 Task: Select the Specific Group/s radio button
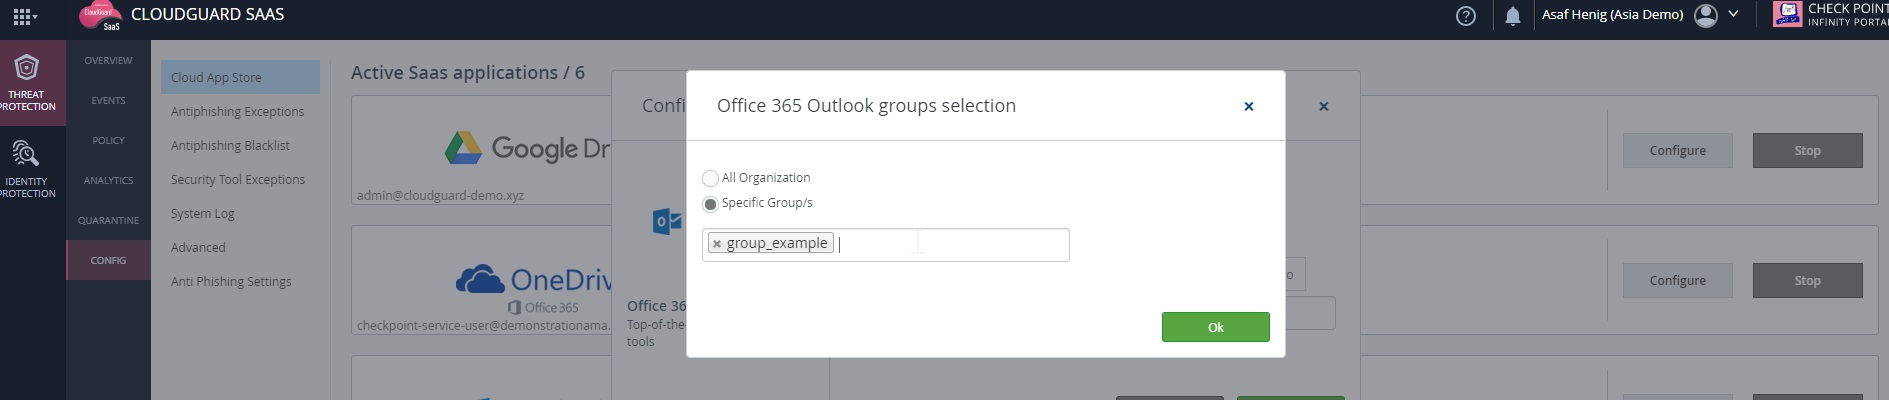710,204
